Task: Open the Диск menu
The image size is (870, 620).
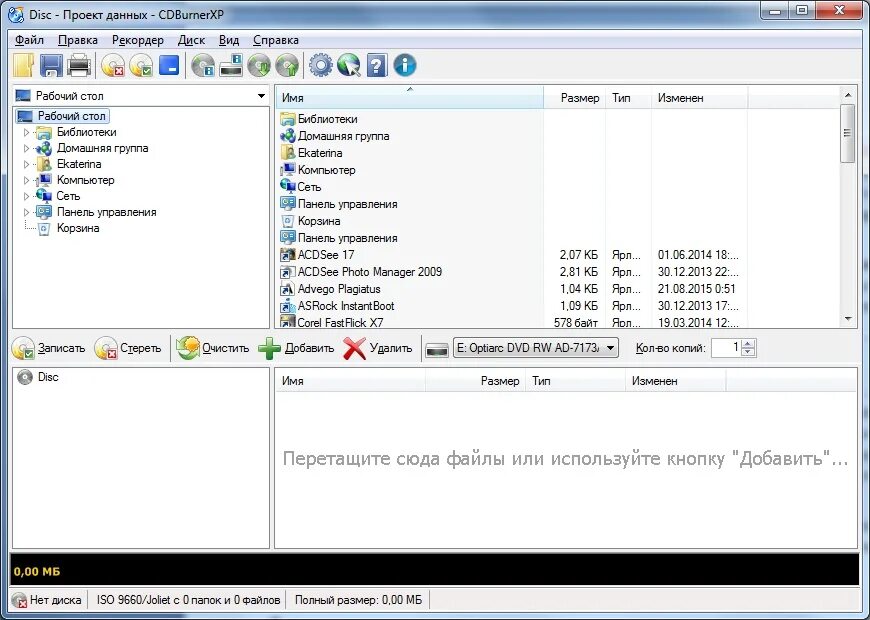Action: (x=191, y=40)
